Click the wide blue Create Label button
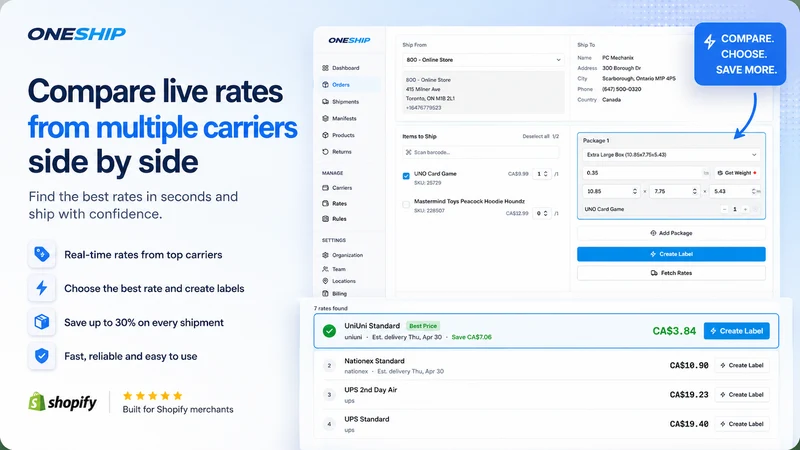Viewport: 800px width, 450px height. pos(671,254)
